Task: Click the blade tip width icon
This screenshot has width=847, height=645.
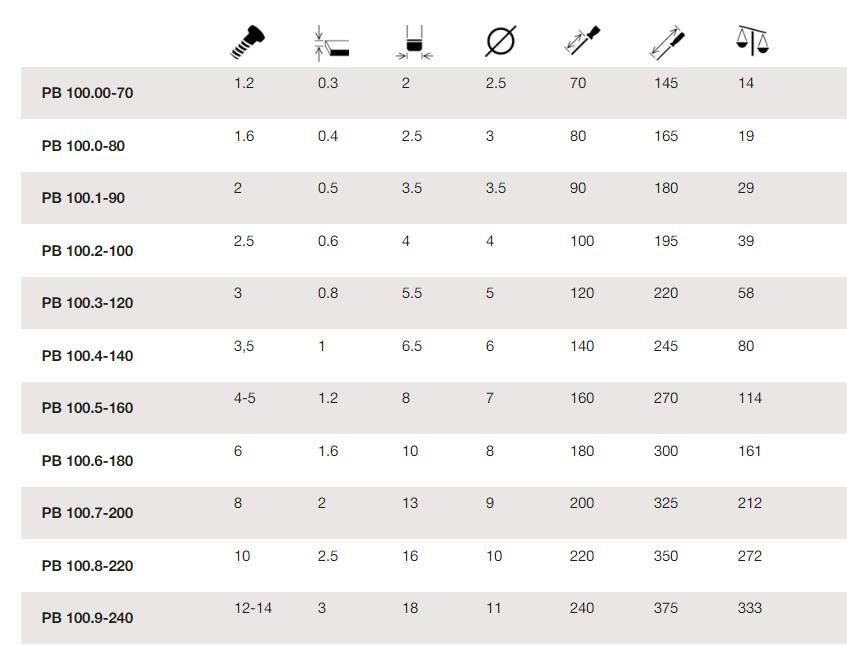Action: coord(414,42)
